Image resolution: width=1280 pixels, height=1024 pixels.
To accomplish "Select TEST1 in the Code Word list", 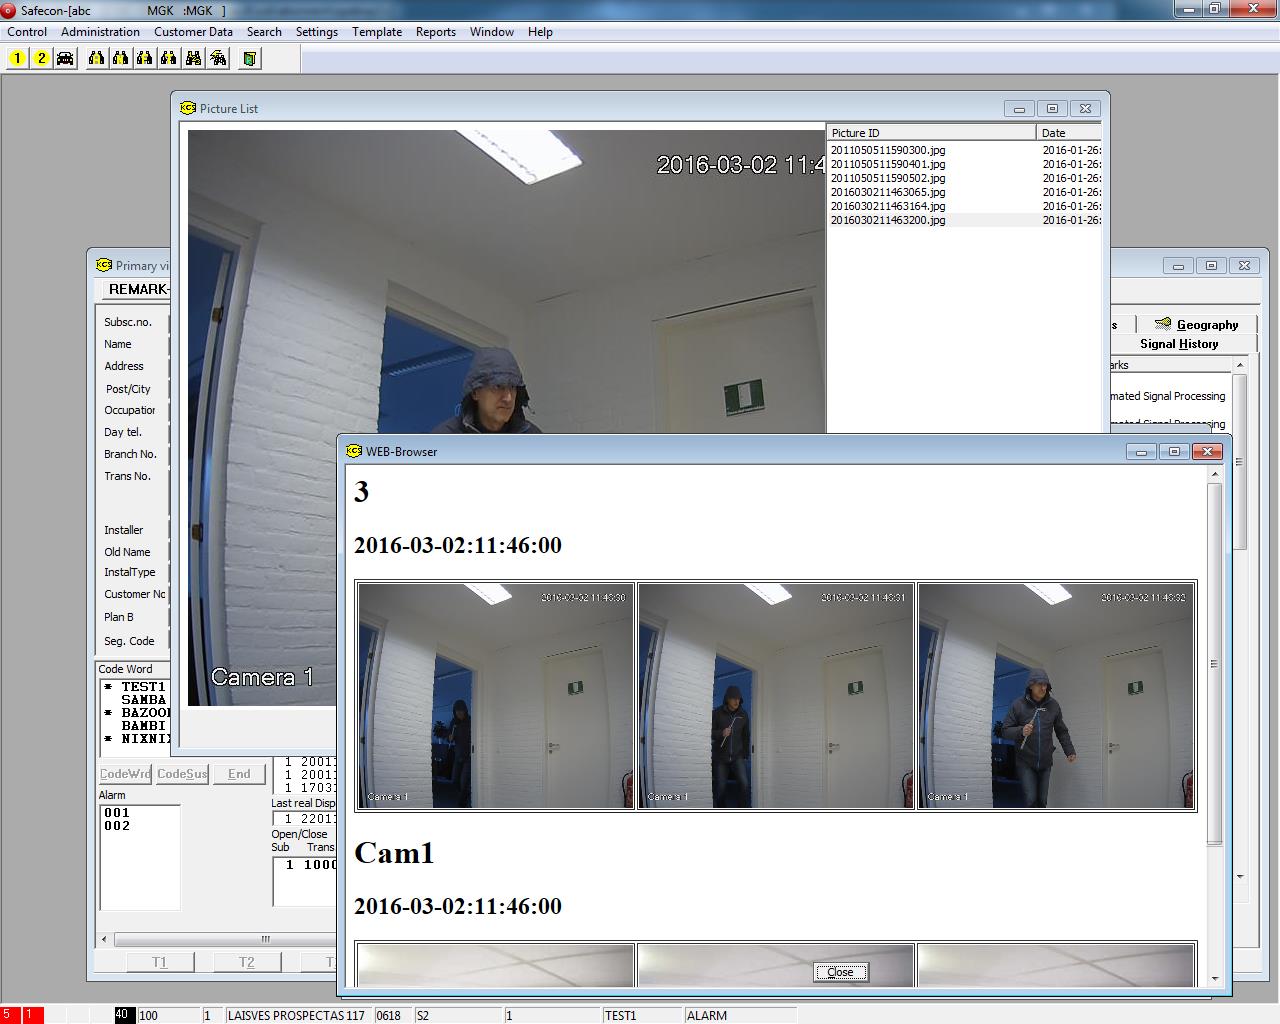I will tap(143, 687).
